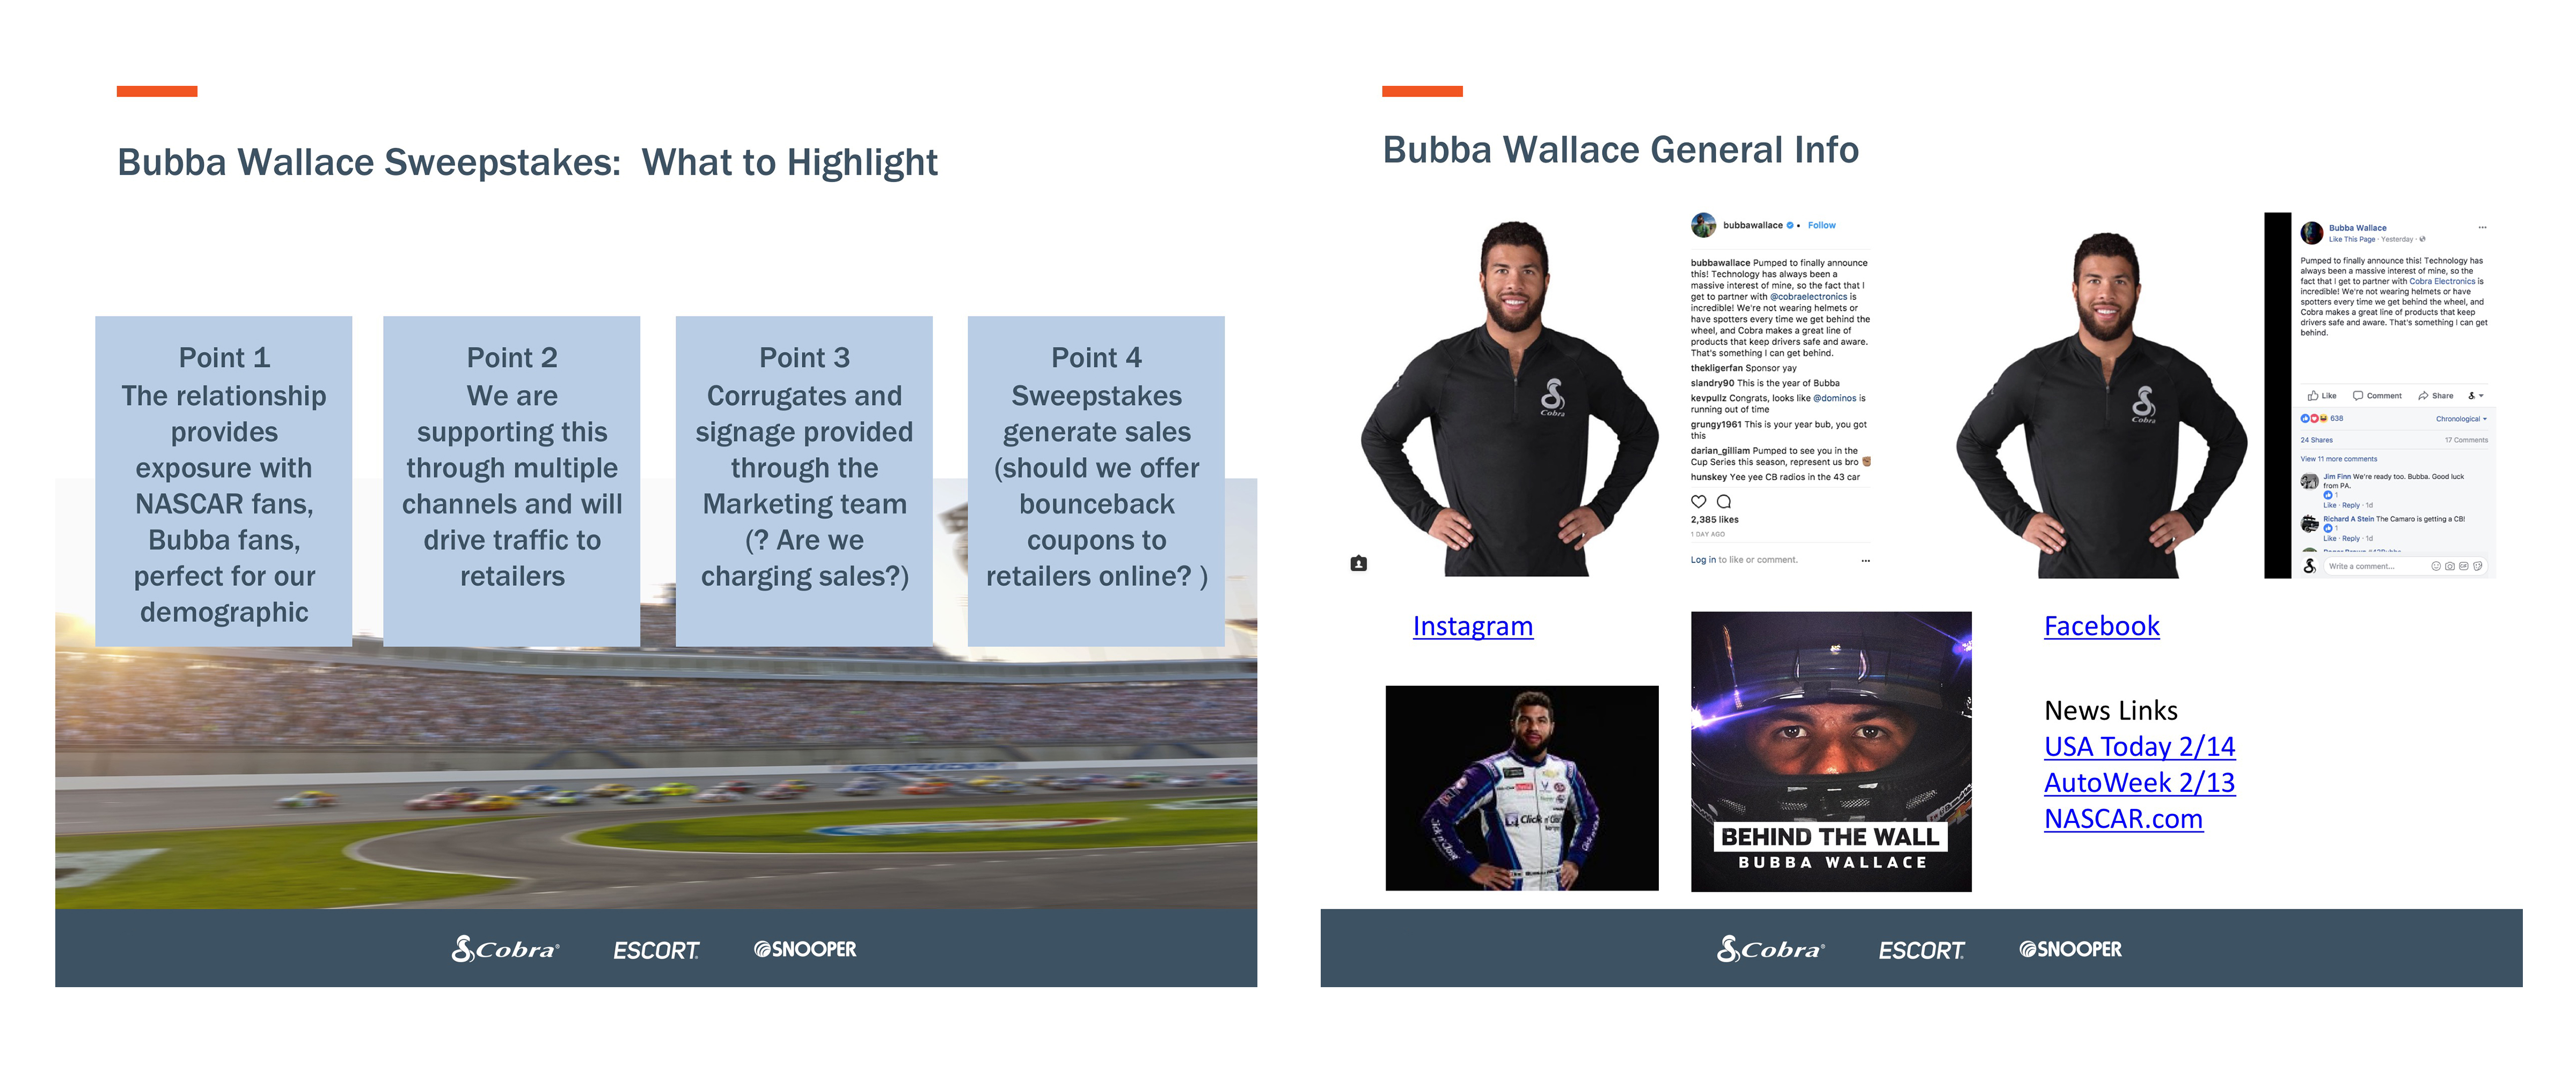2576x1073 pixels.
Task: Click the SNOOPER logo in left slide footer
Action: tap(805, 949)
